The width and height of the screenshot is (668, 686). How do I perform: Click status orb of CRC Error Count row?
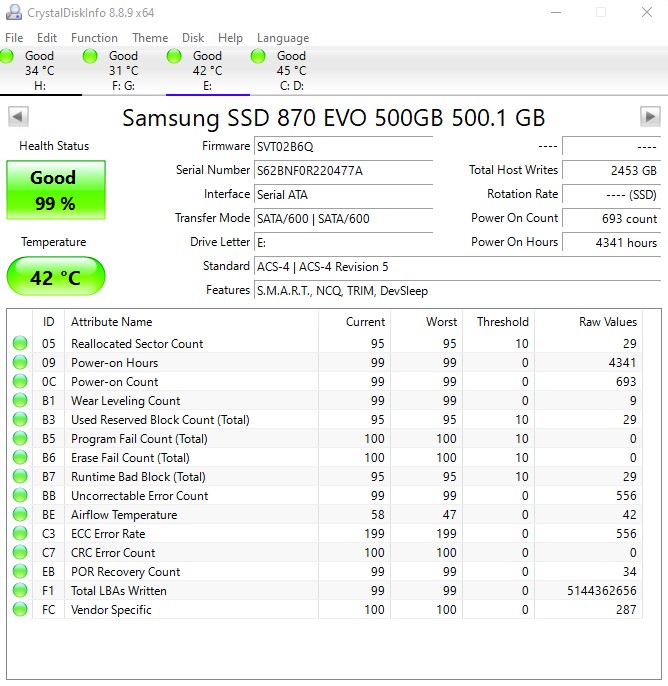click(x=20, y=553)
